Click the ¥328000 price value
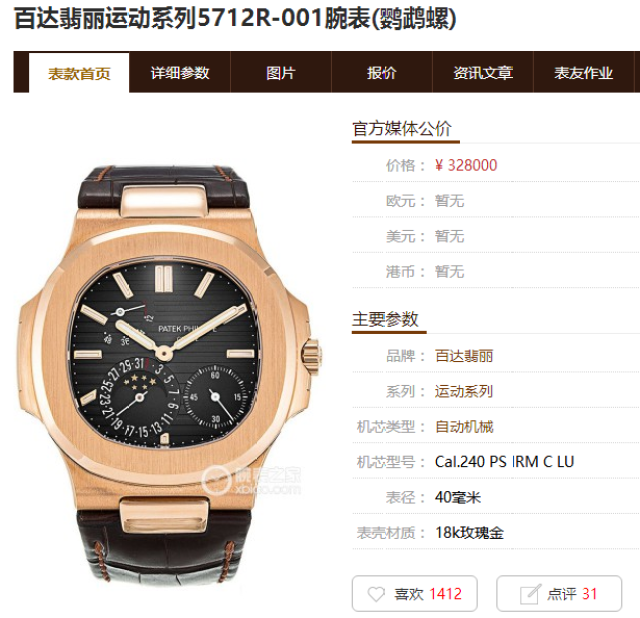 pos(466,165)
